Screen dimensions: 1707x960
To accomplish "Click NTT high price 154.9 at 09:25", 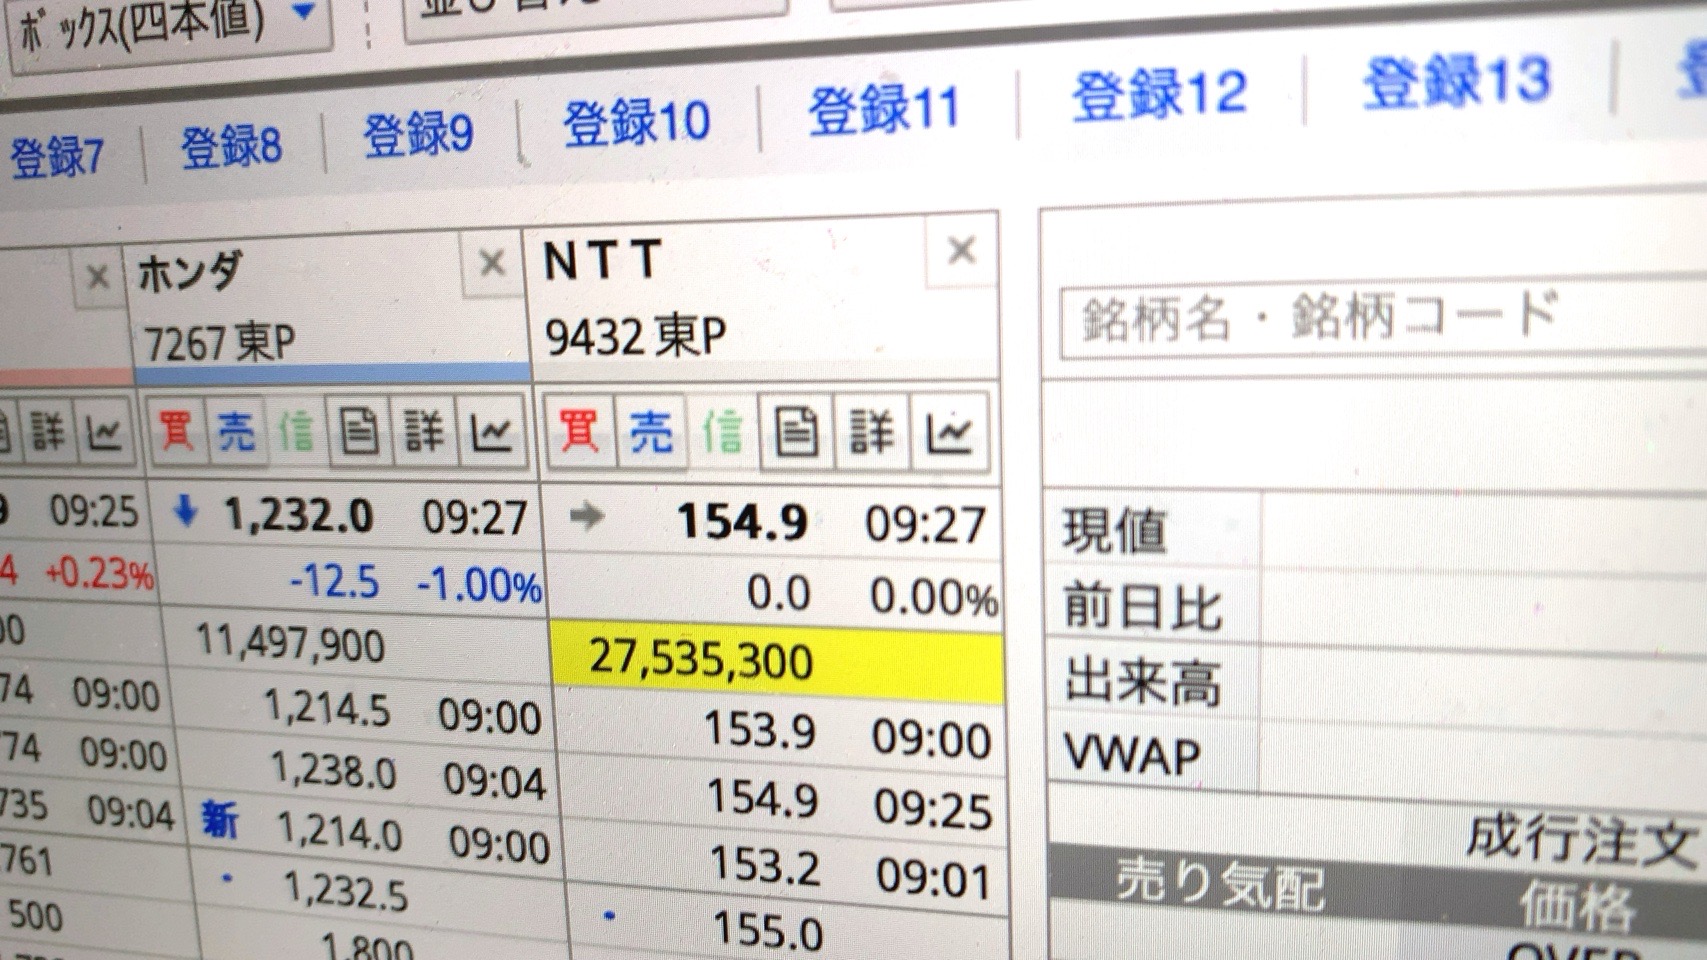I will click(x=763, y=798).
